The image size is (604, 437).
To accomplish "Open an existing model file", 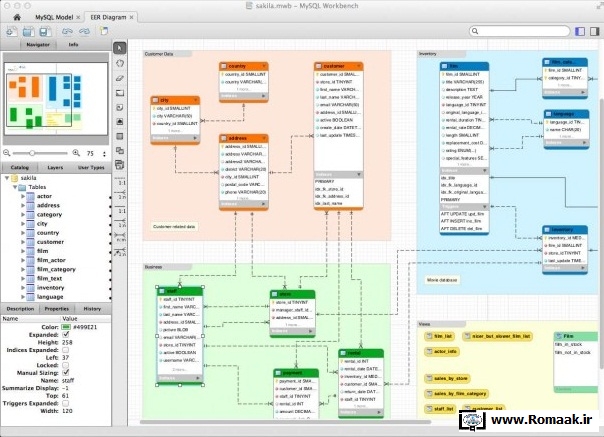I will pyautogui.click(x=28, y=32).
